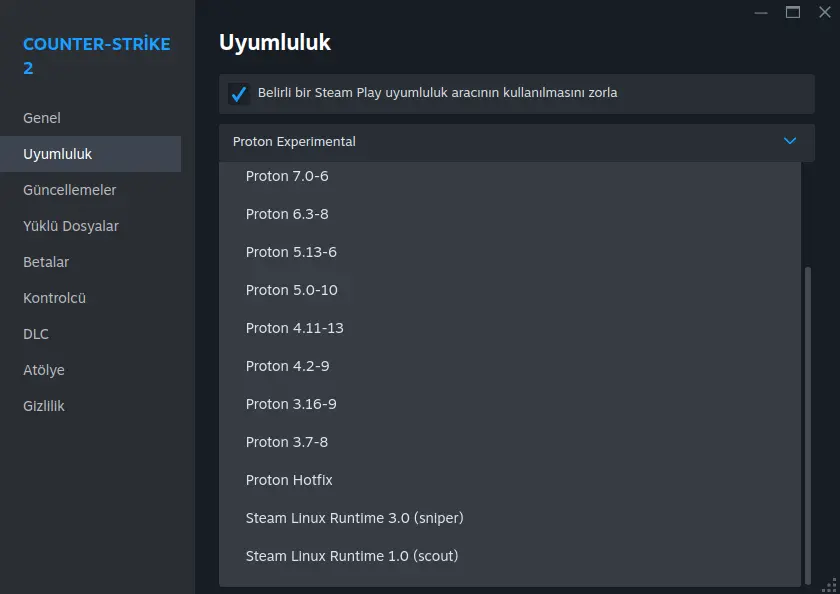Open the Güncellemeler section
840x594 pixels.
tap(91, 190)
